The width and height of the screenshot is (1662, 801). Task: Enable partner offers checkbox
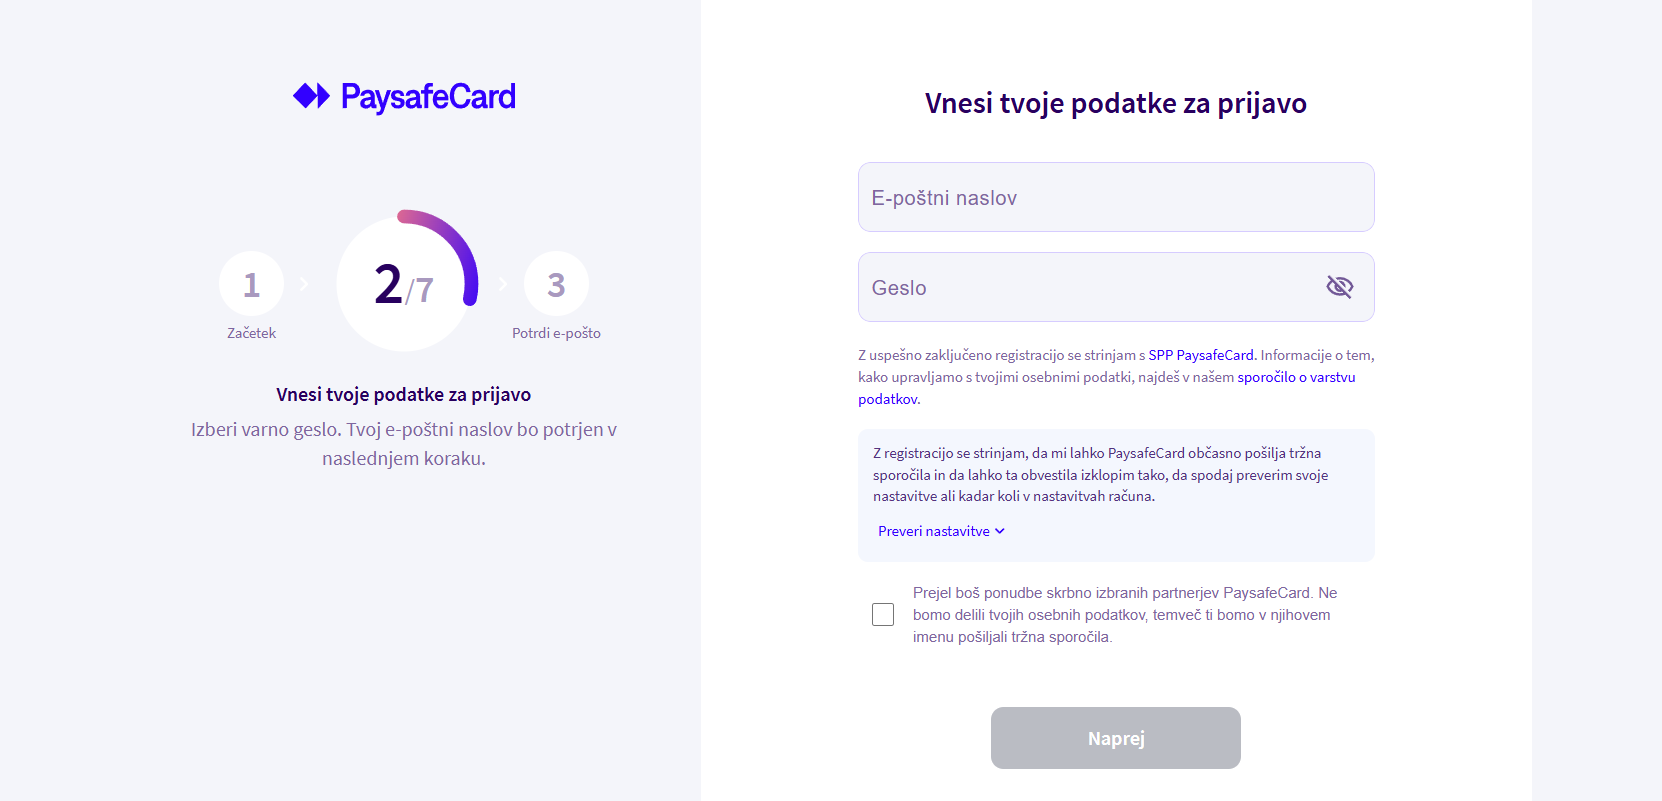click(883, 614)
